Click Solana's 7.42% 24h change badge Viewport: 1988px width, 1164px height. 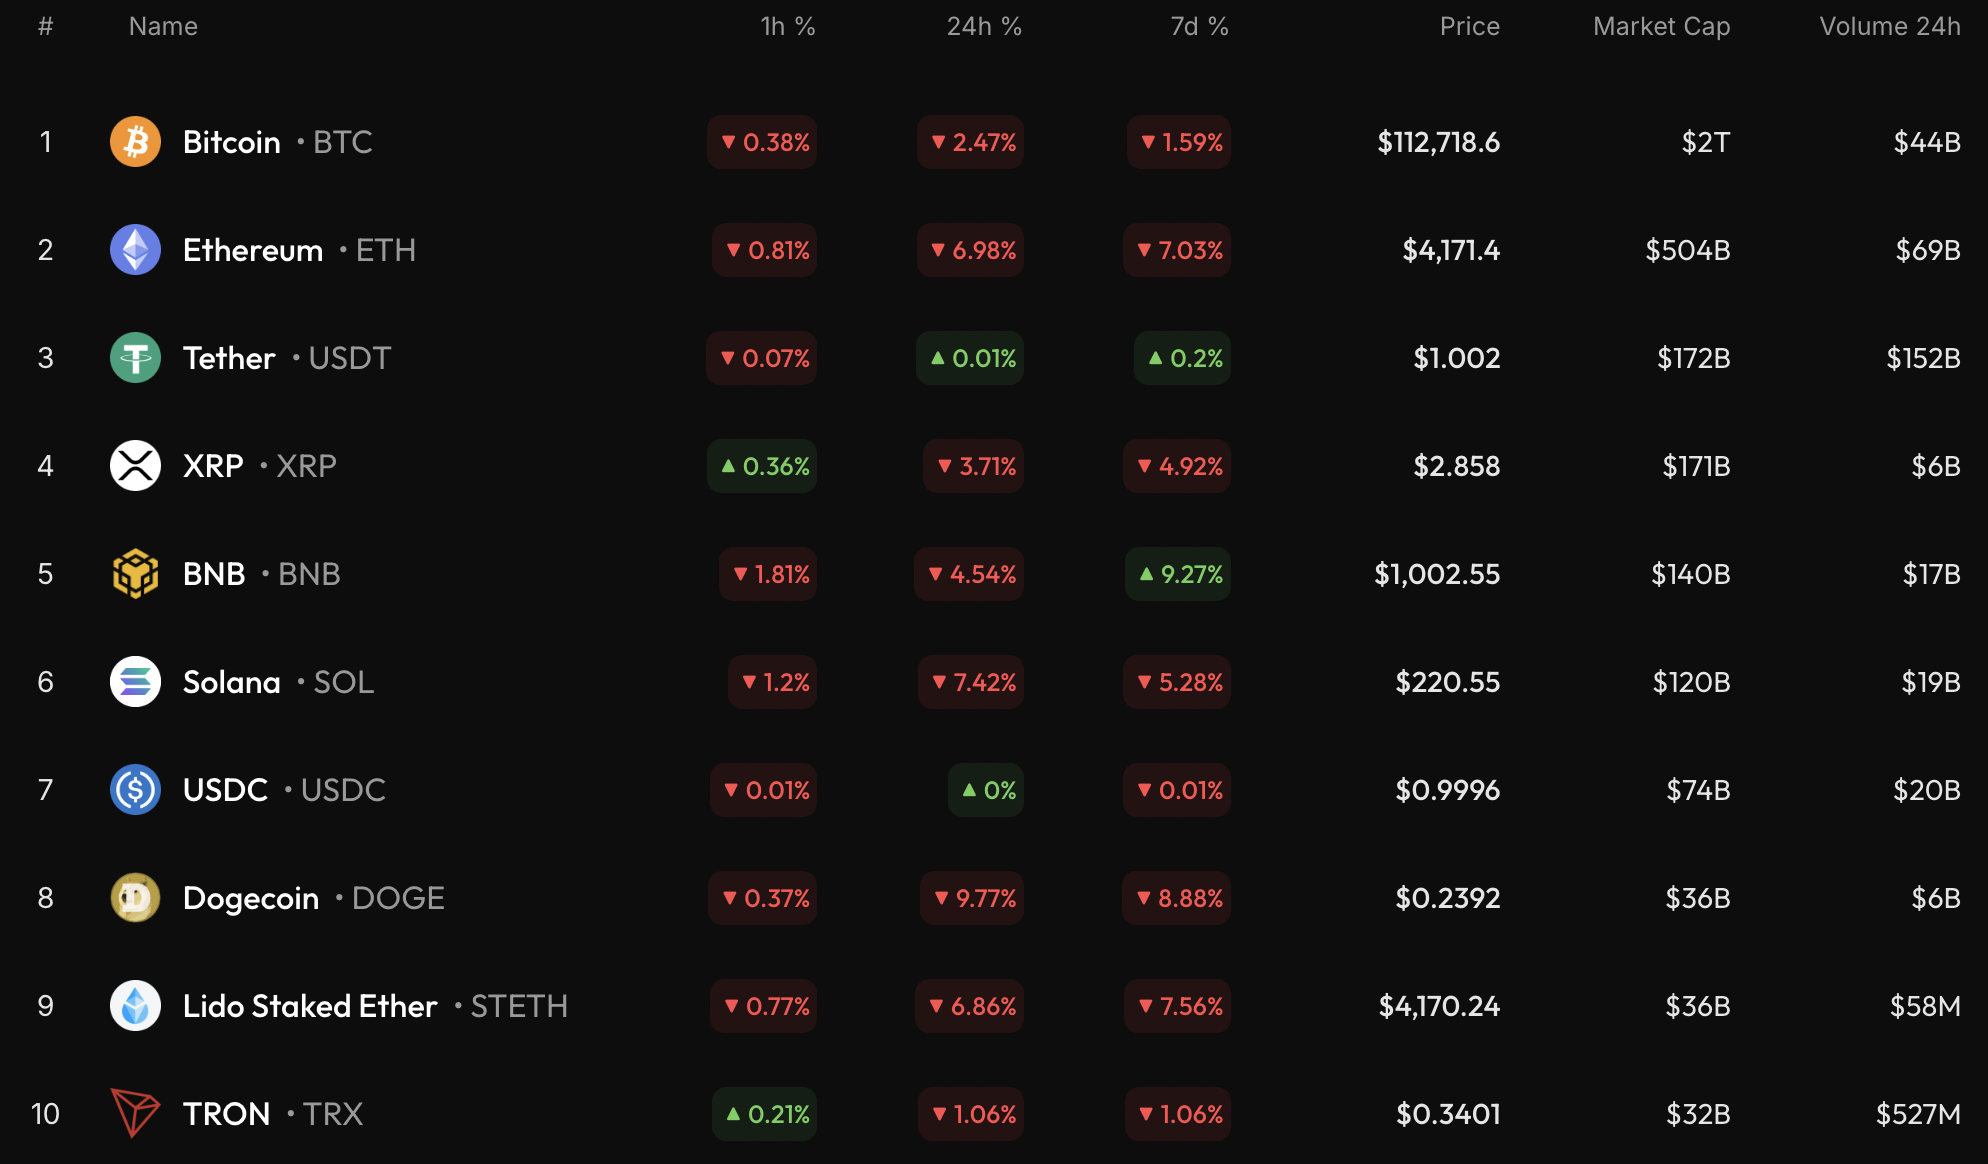(x=972, y=682)
